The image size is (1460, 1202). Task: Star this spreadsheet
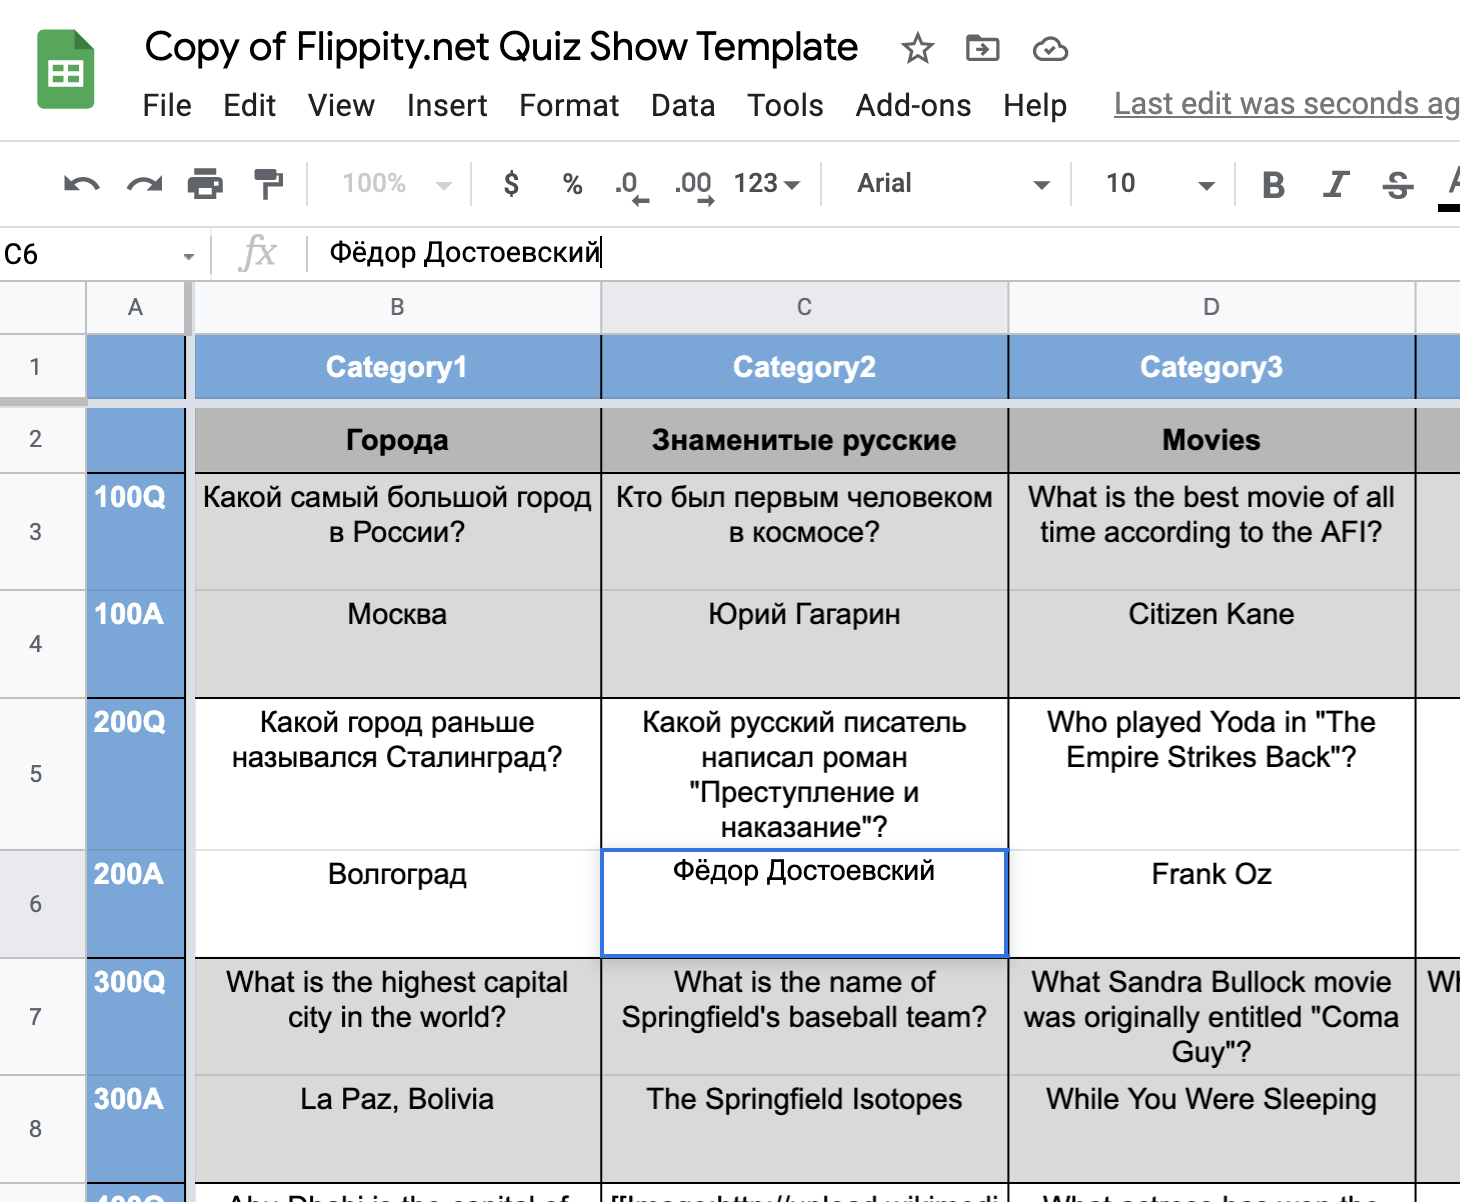tap(917, 48)
